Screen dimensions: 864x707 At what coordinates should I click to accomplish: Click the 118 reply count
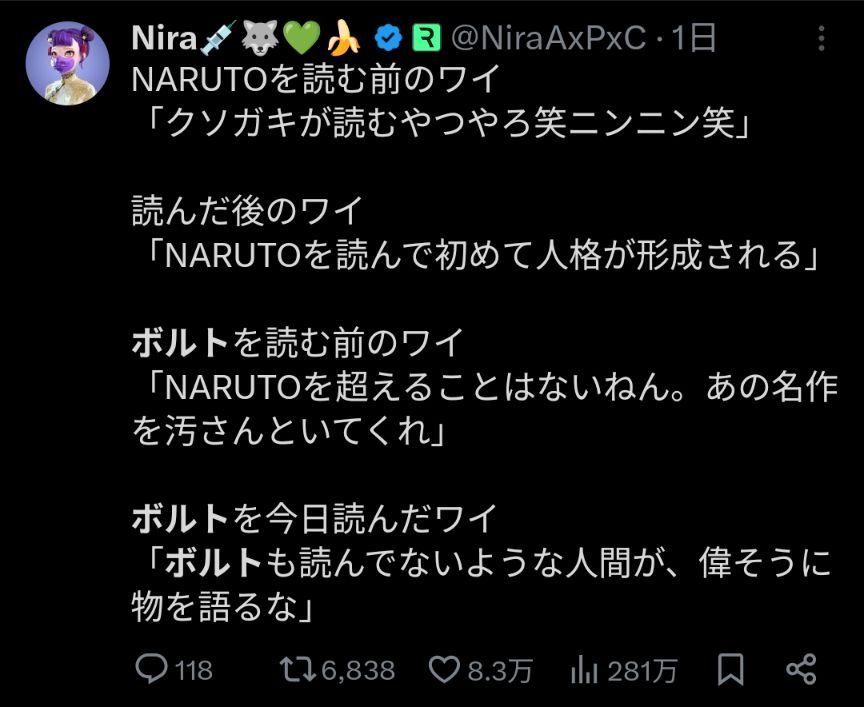(193, 669)
